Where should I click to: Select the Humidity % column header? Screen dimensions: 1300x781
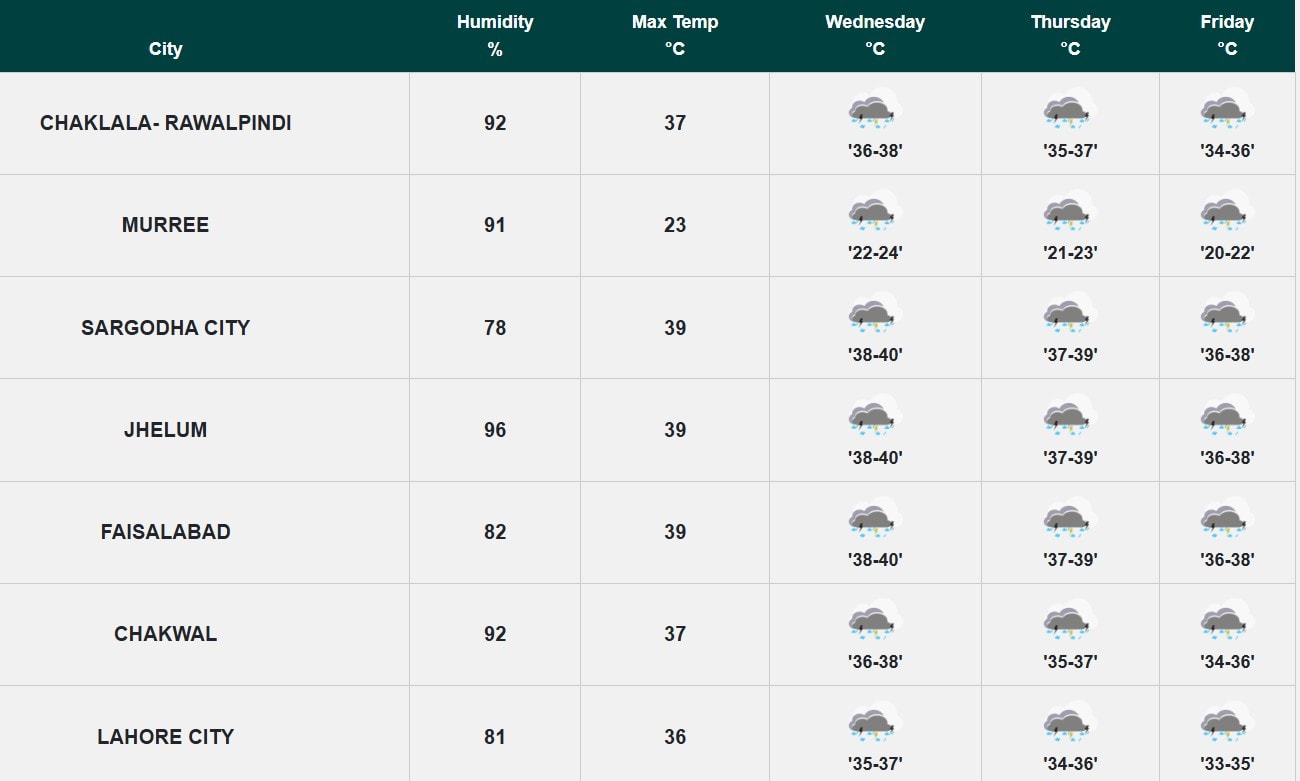495,35
